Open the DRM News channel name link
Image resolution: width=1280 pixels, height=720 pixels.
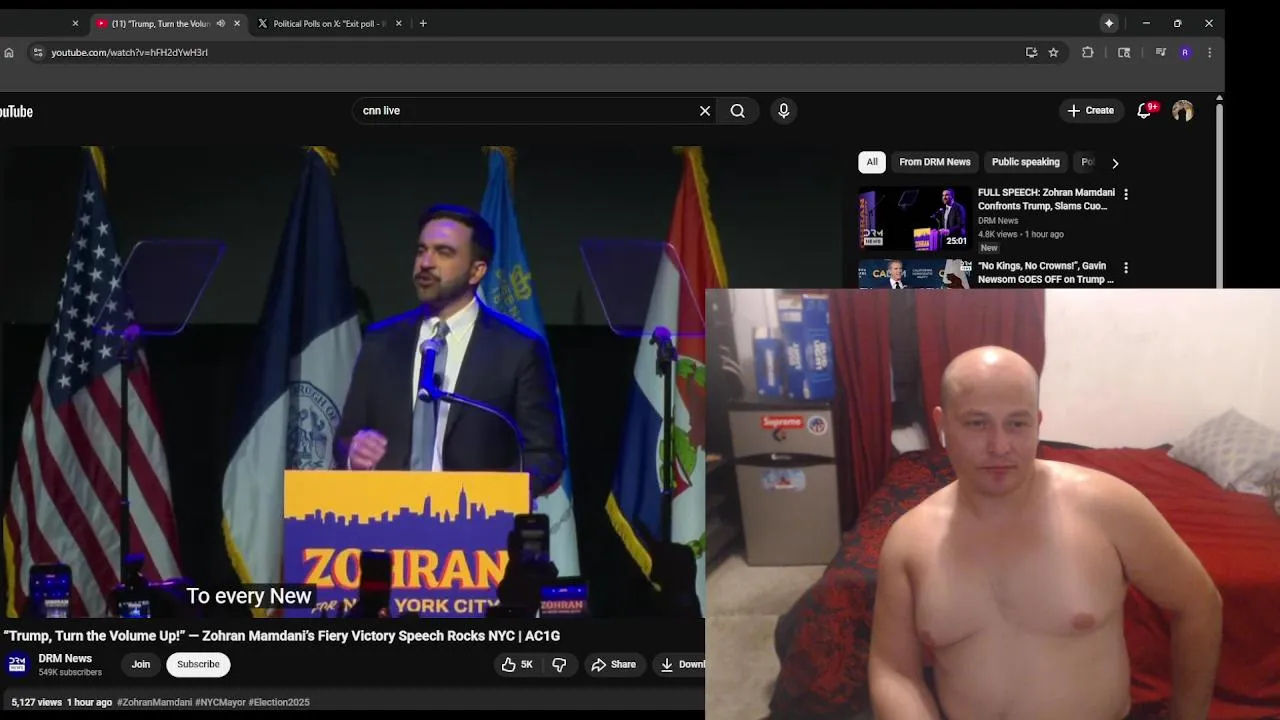pos(65,658)
